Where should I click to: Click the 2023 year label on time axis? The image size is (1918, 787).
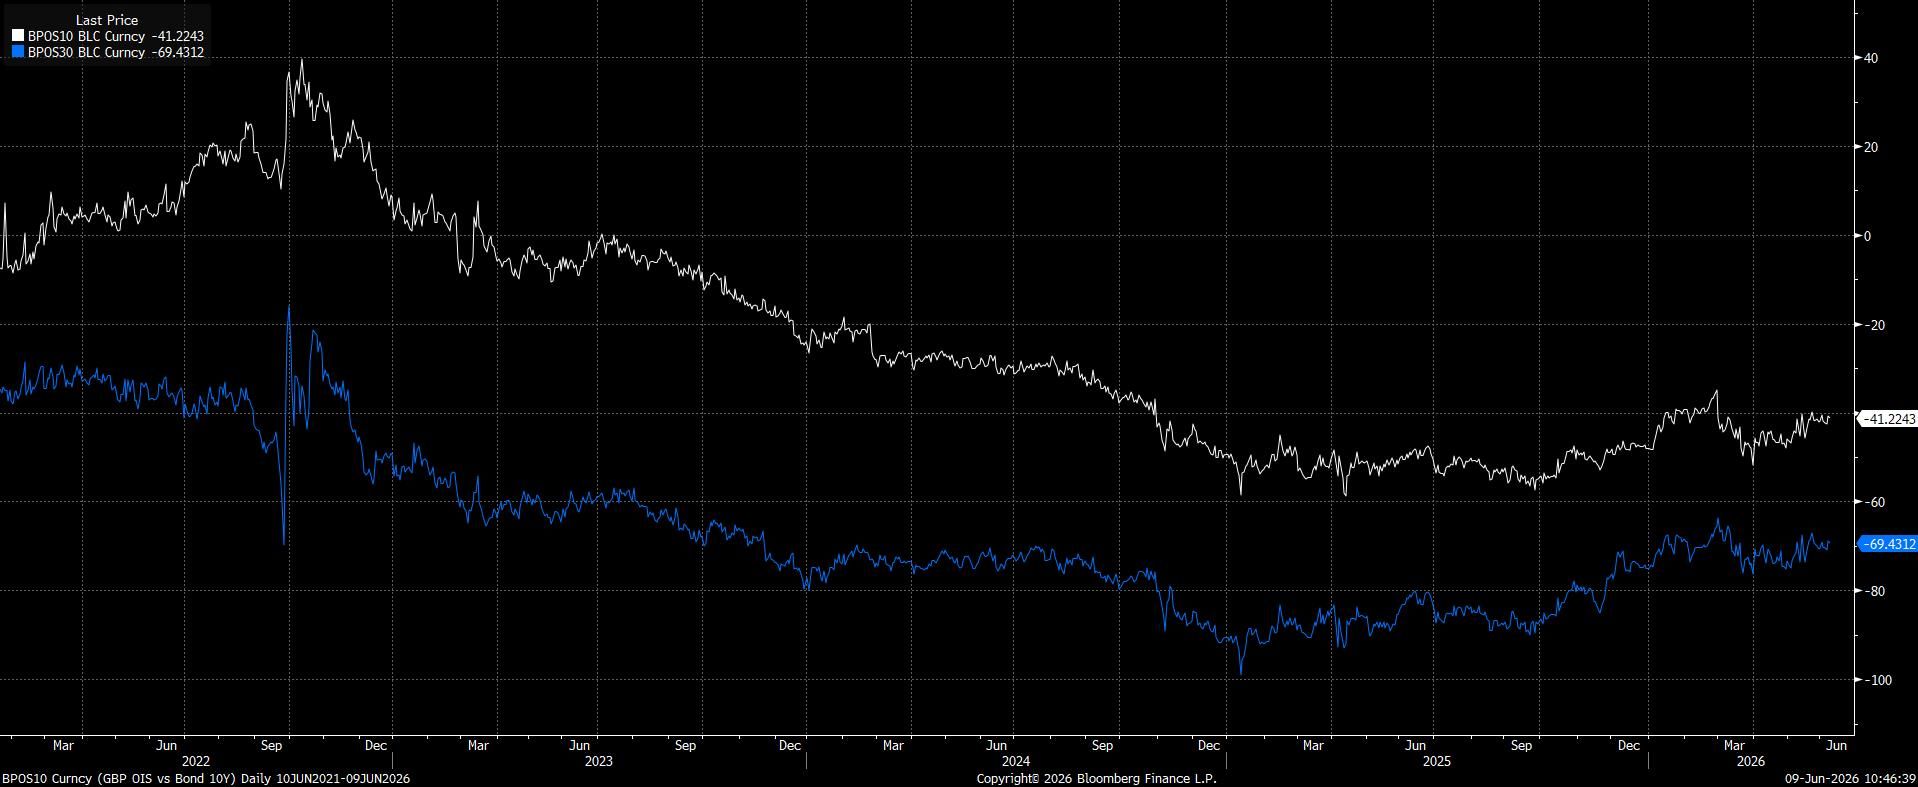pos(599,761)
